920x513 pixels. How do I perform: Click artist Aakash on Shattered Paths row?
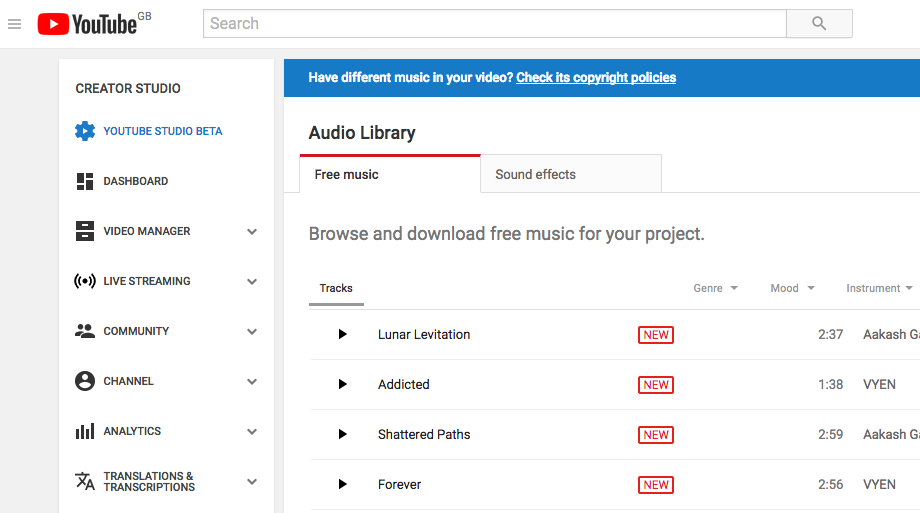pyautogui.click(x=891, y=434)
